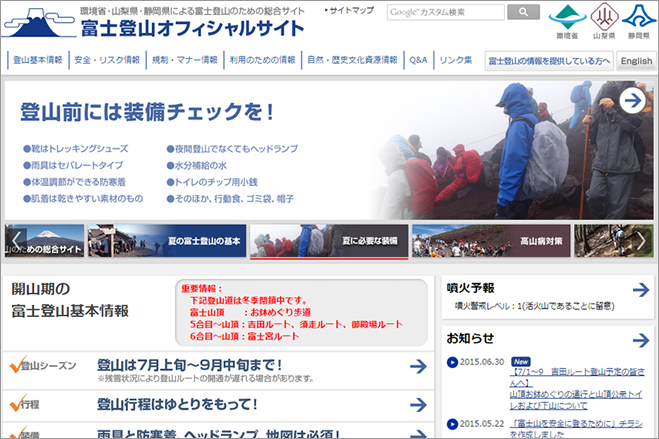Open the 環境省 emblem link

[567, 22]
